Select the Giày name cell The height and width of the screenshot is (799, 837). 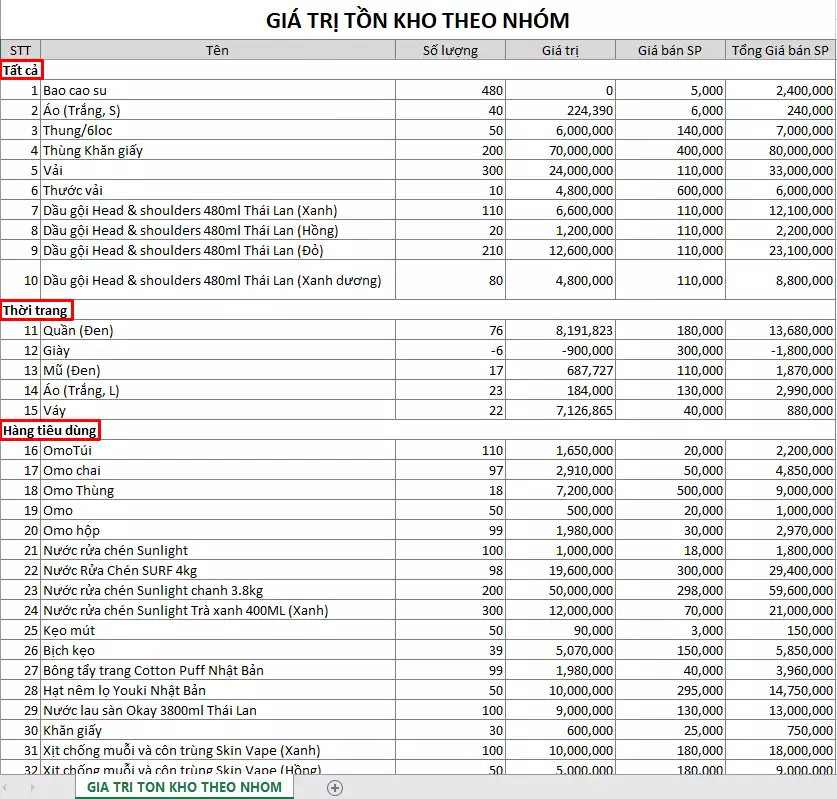point(218,350)
